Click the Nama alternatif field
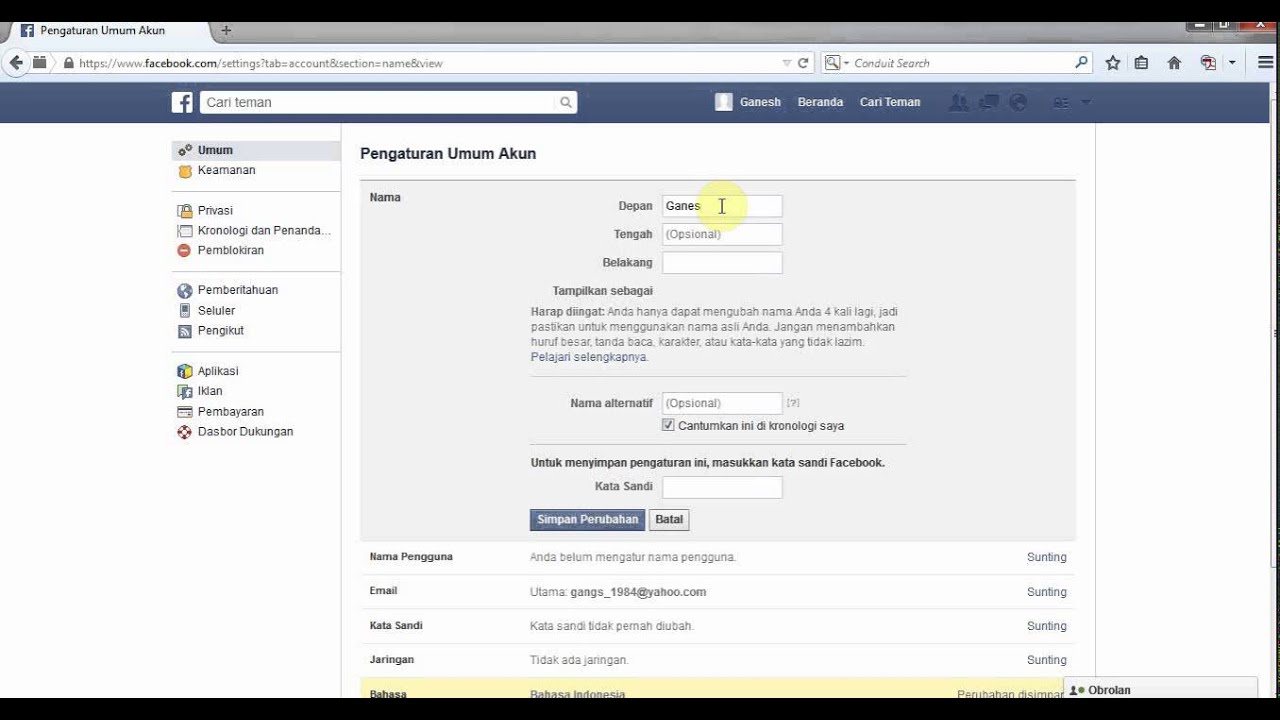The height and width of the screenshot is (720, 1280). (x=722, y=403)
